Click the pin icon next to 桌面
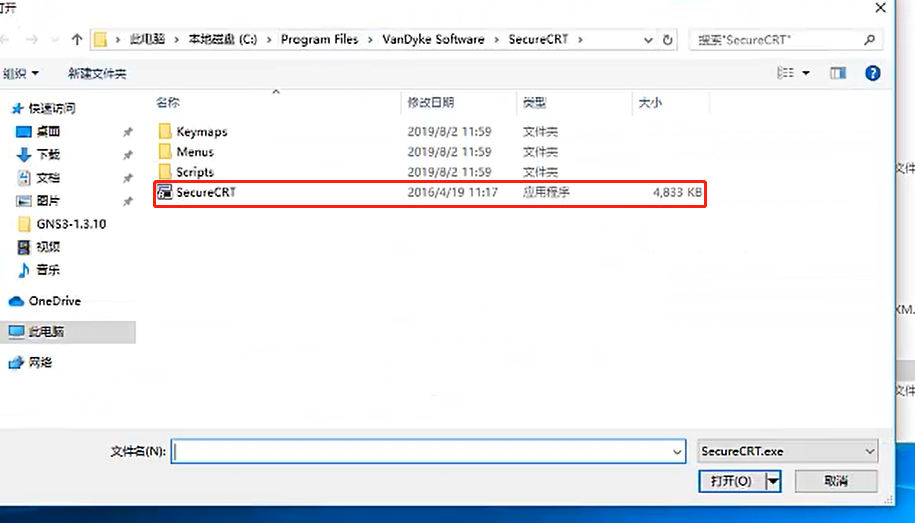 tap(128, 132)
